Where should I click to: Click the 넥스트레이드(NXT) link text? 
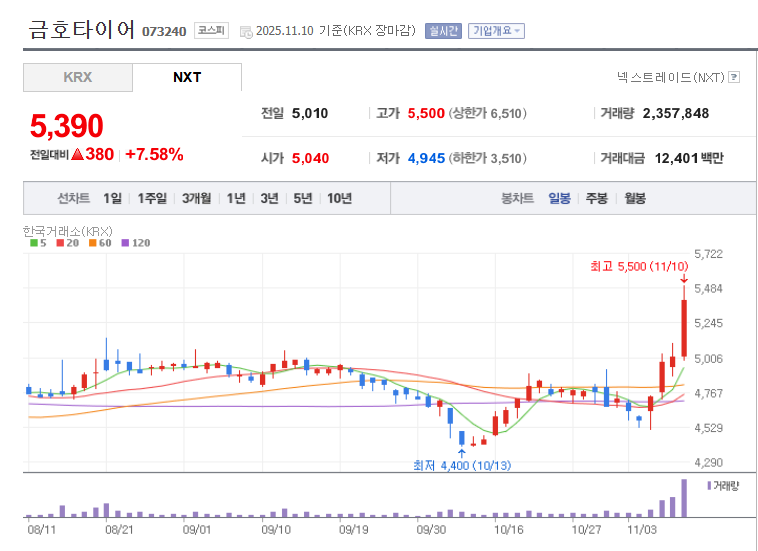(671, 77)
